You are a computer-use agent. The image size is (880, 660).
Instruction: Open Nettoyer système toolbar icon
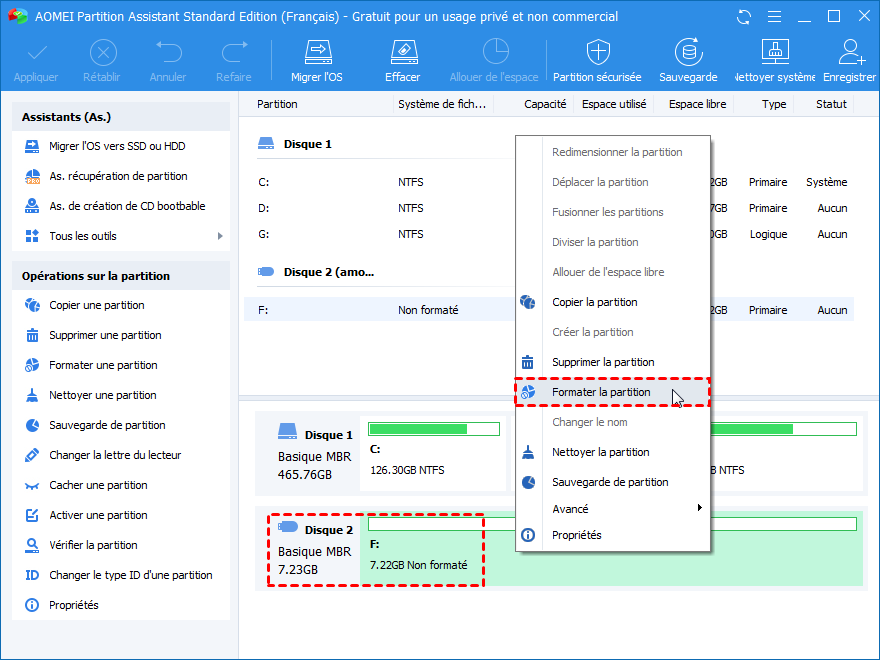tap(775, 53)
